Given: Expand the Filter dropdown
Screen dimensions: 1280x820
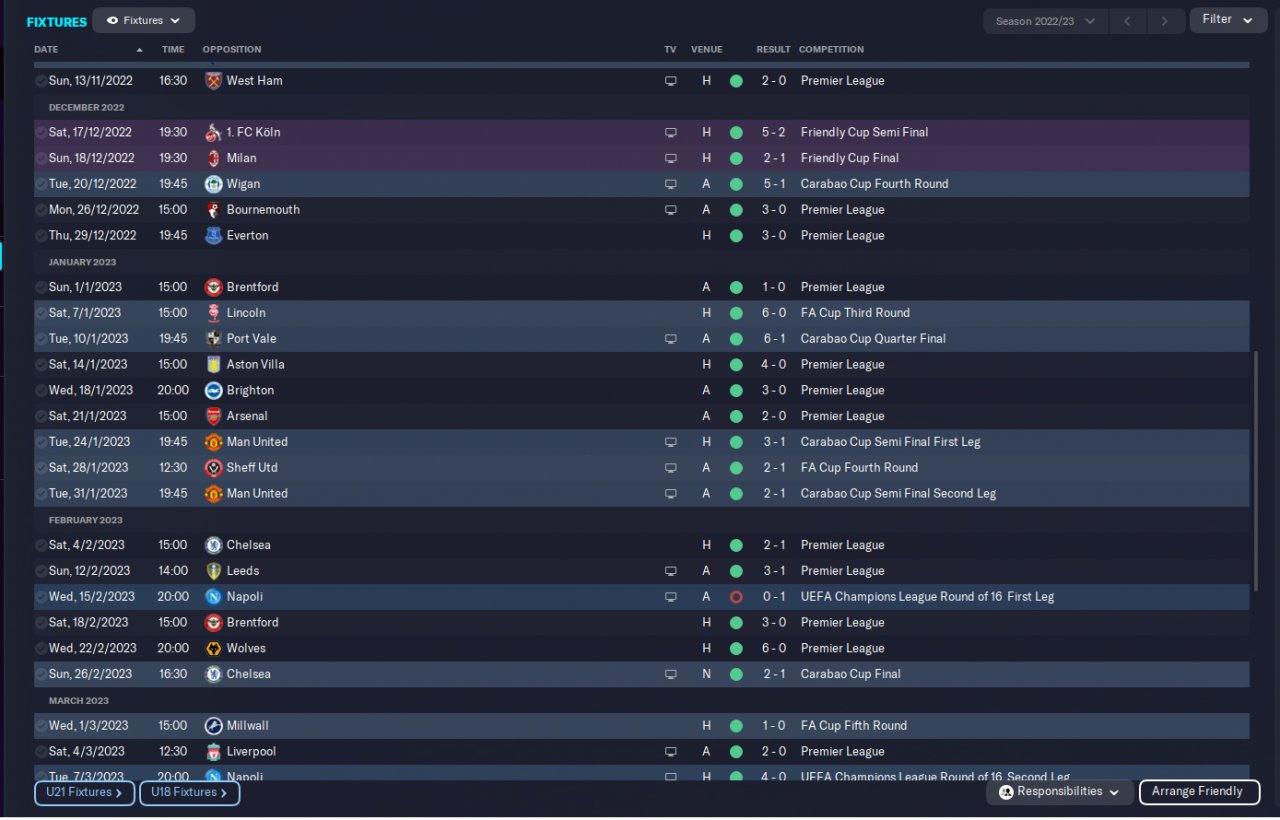Looking at the screenshot, I should [1228, 20].
